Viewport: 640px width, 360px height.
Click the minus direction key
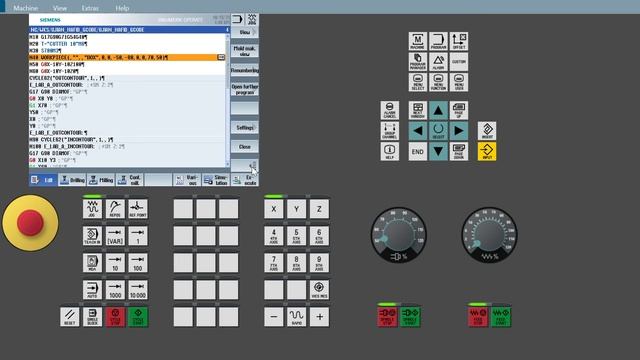273,317
